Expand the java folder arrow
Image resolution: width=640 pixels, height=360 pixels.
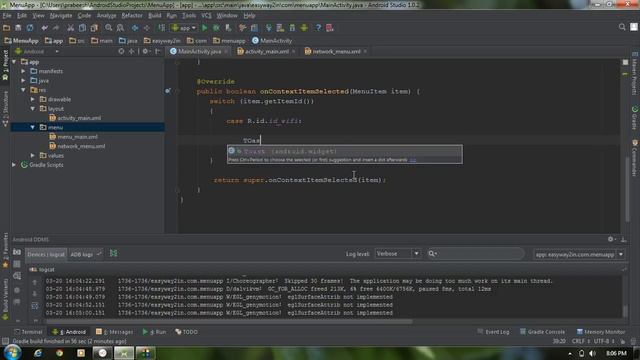23,80
